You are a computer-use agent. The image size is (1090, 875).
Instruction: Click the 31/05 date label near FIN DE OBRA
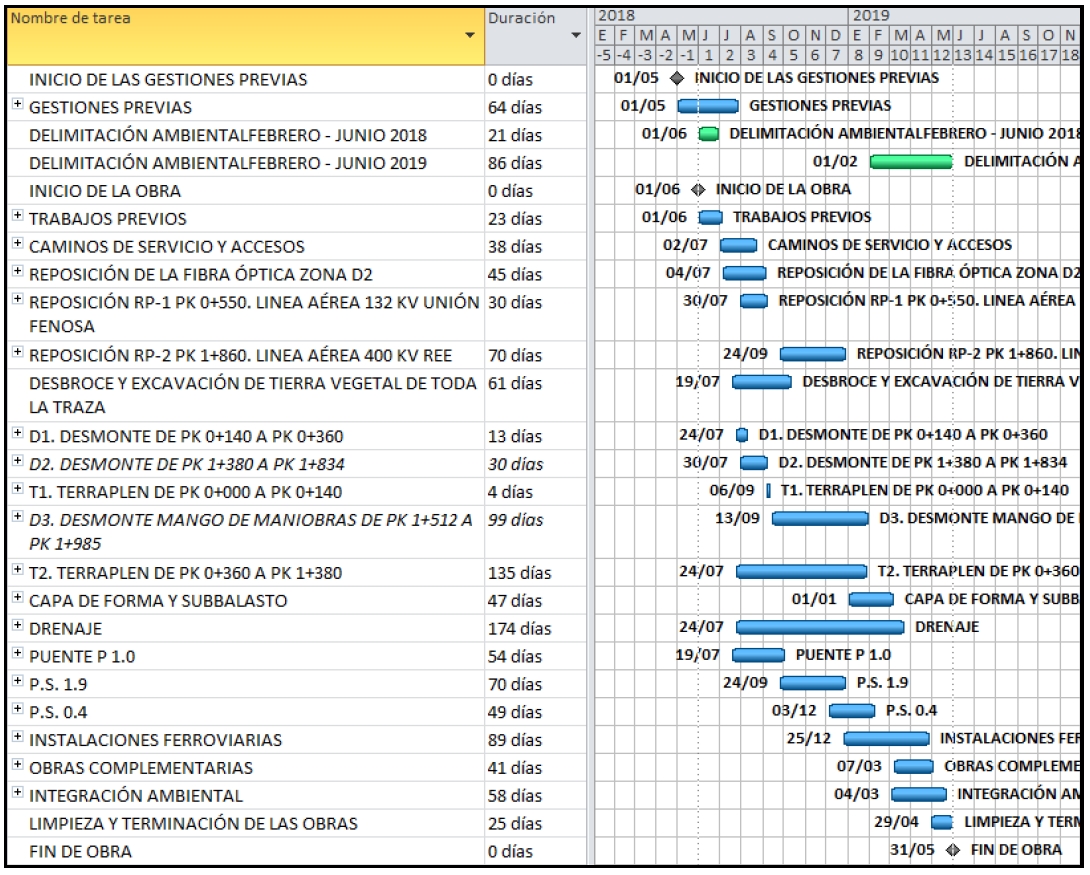[912, 849]
